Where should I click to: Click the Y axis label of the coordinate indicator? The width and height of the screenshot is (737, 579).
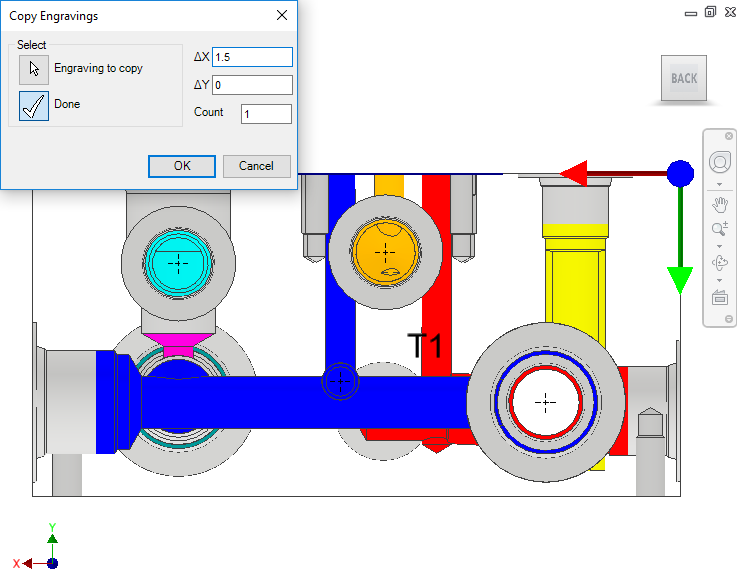[x=53, y=527]
